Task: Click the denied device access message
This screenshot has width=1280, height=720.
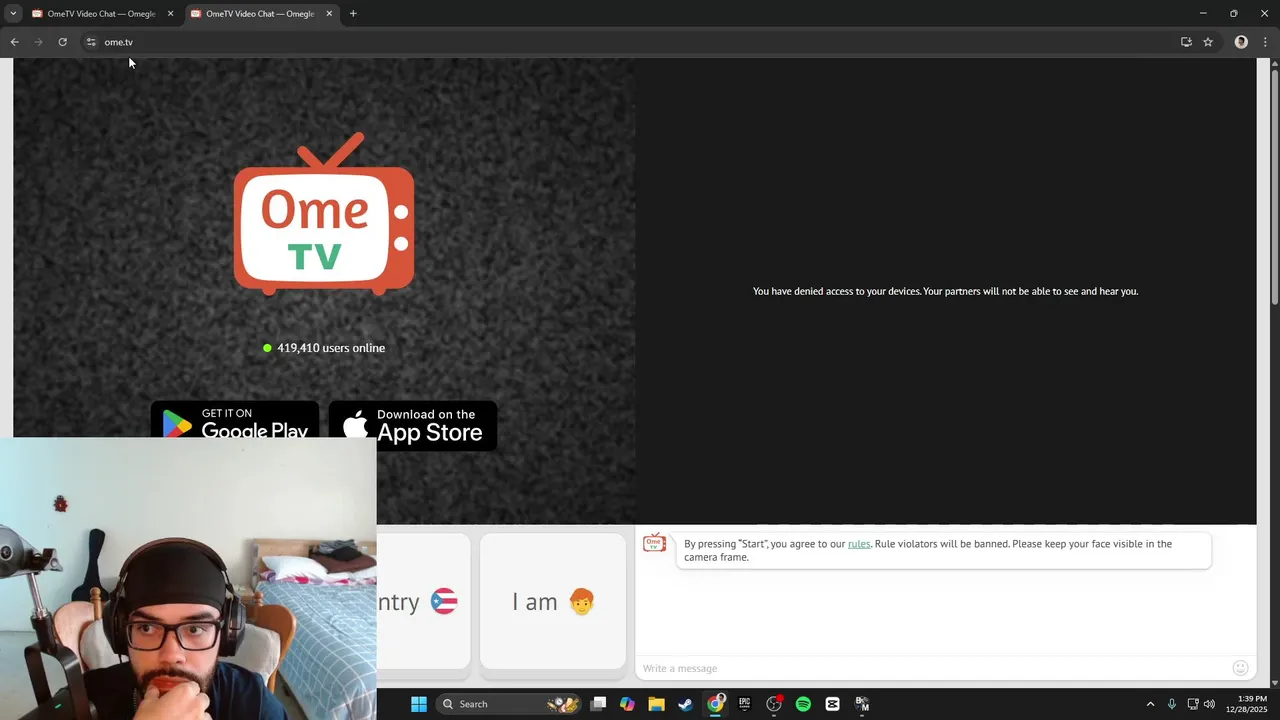Action: [945, 292]
